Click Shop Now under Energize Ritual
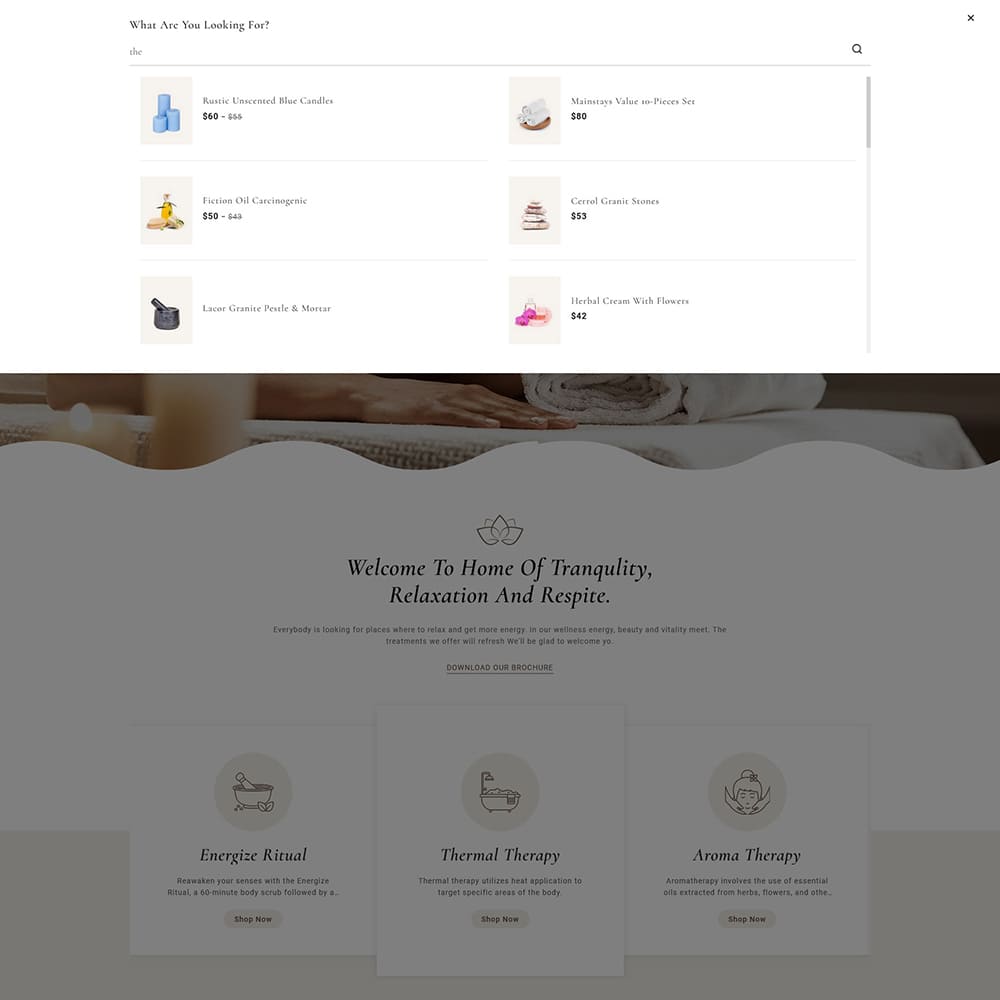The width and height of the screenshot is (1000, 1000). [253, 919]
